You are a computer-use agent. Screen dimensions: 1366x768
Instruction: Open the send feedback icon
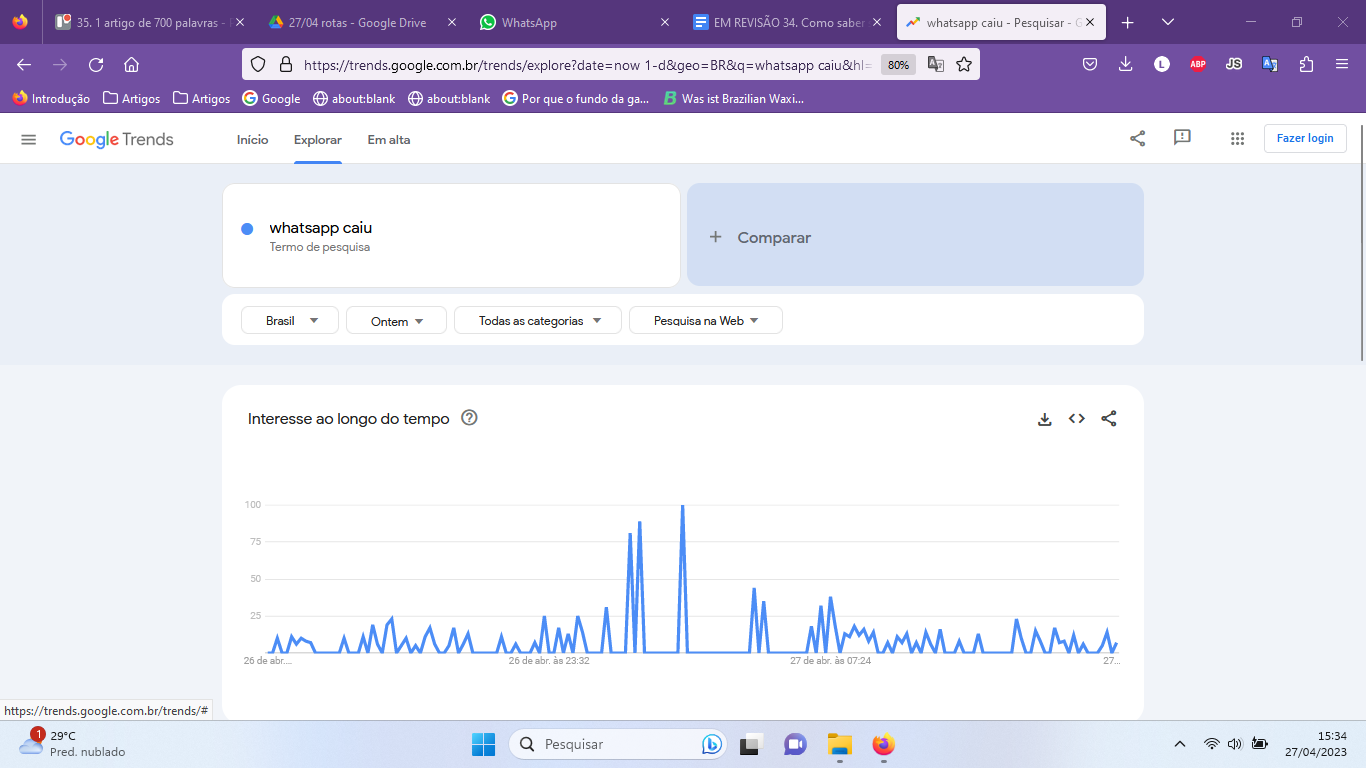(1182, 138)
